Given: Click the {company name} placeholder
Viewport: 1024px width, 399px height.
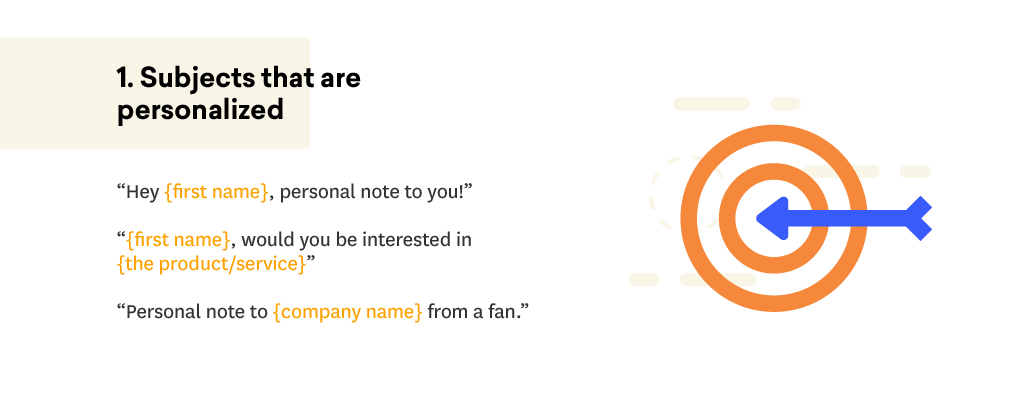Looking at the screenshot, I should [x=347, y=311].
